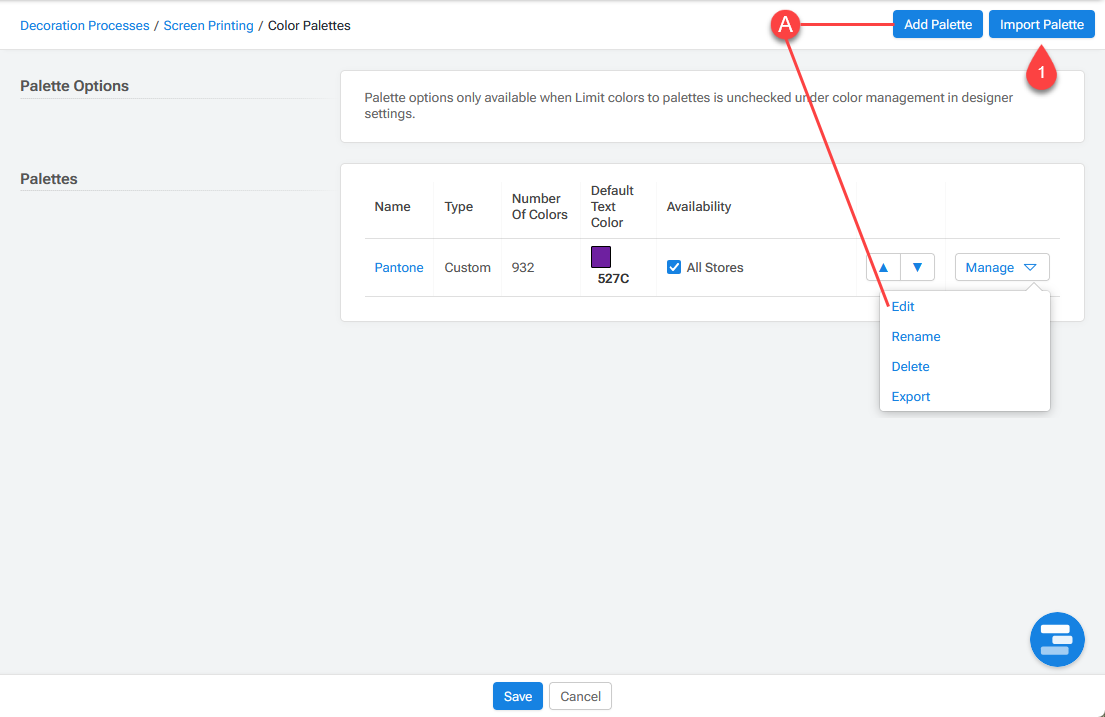Pick Delete from the Manage menu

(x=910, y=367)
